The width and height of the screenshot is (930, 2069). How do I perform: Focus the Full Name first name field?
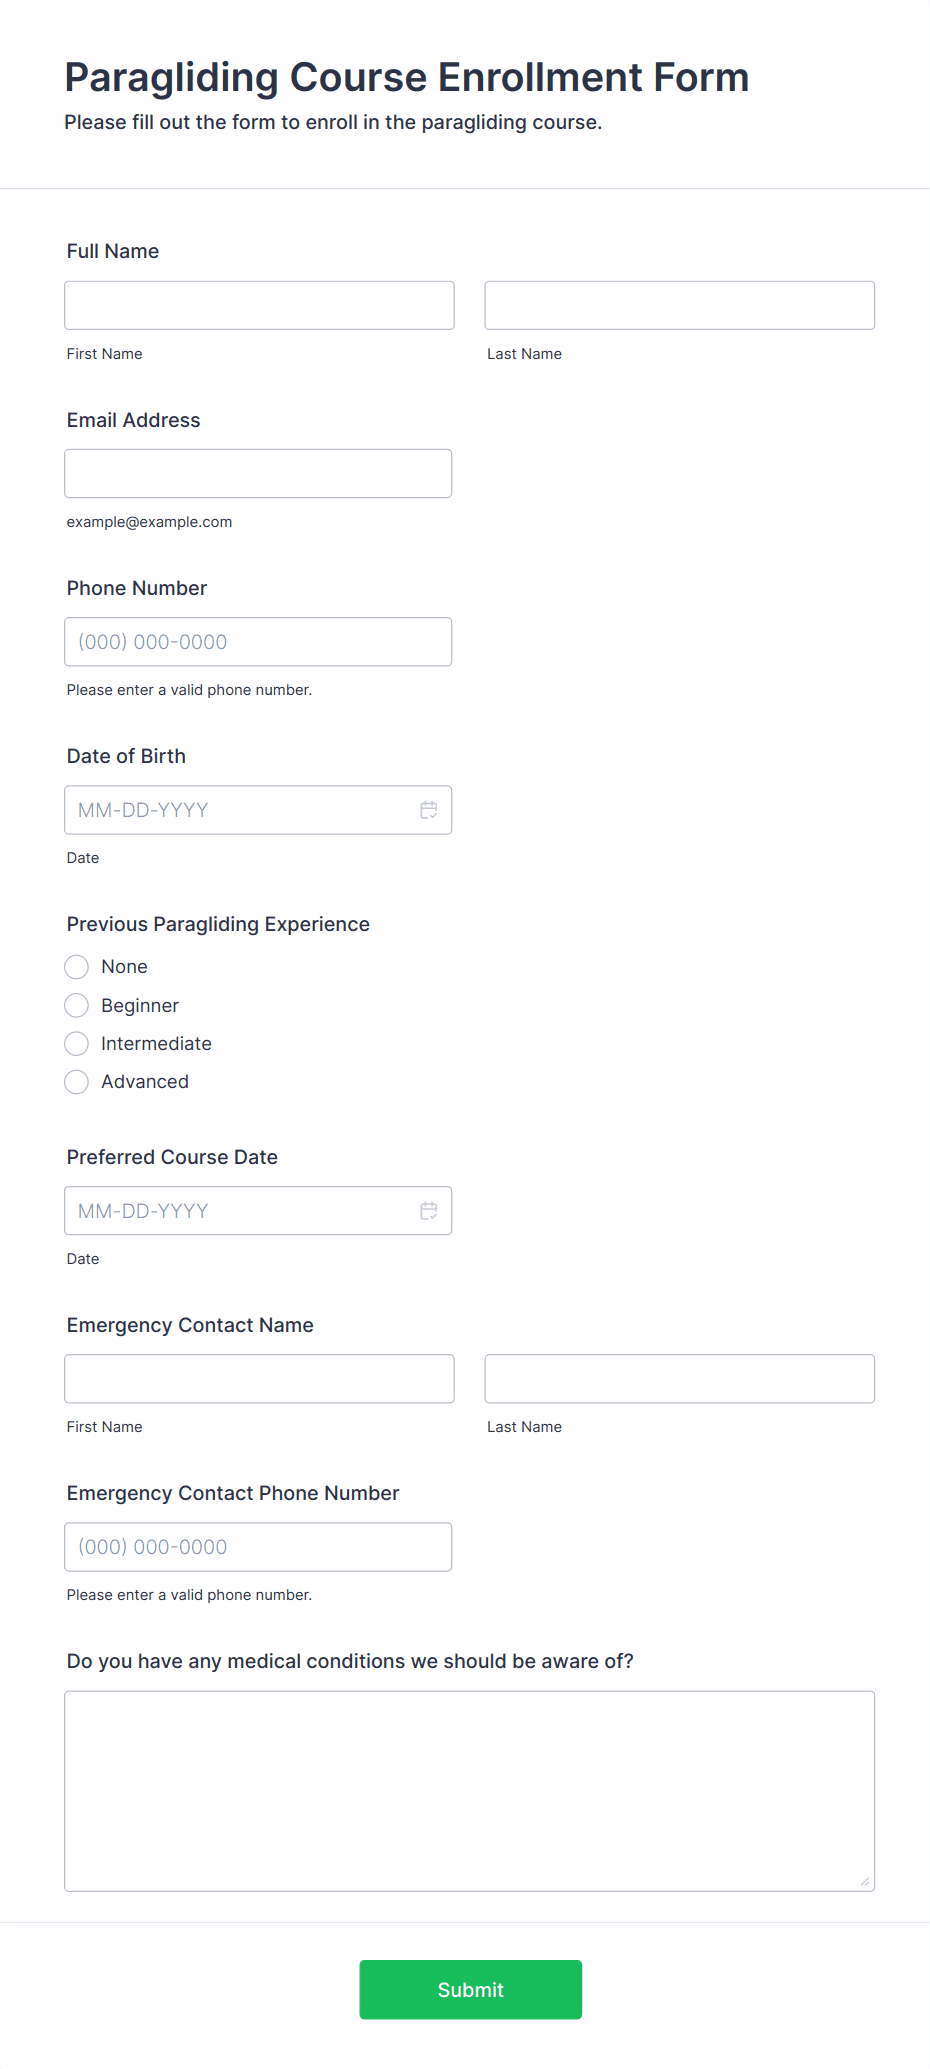tap(259, 305)
